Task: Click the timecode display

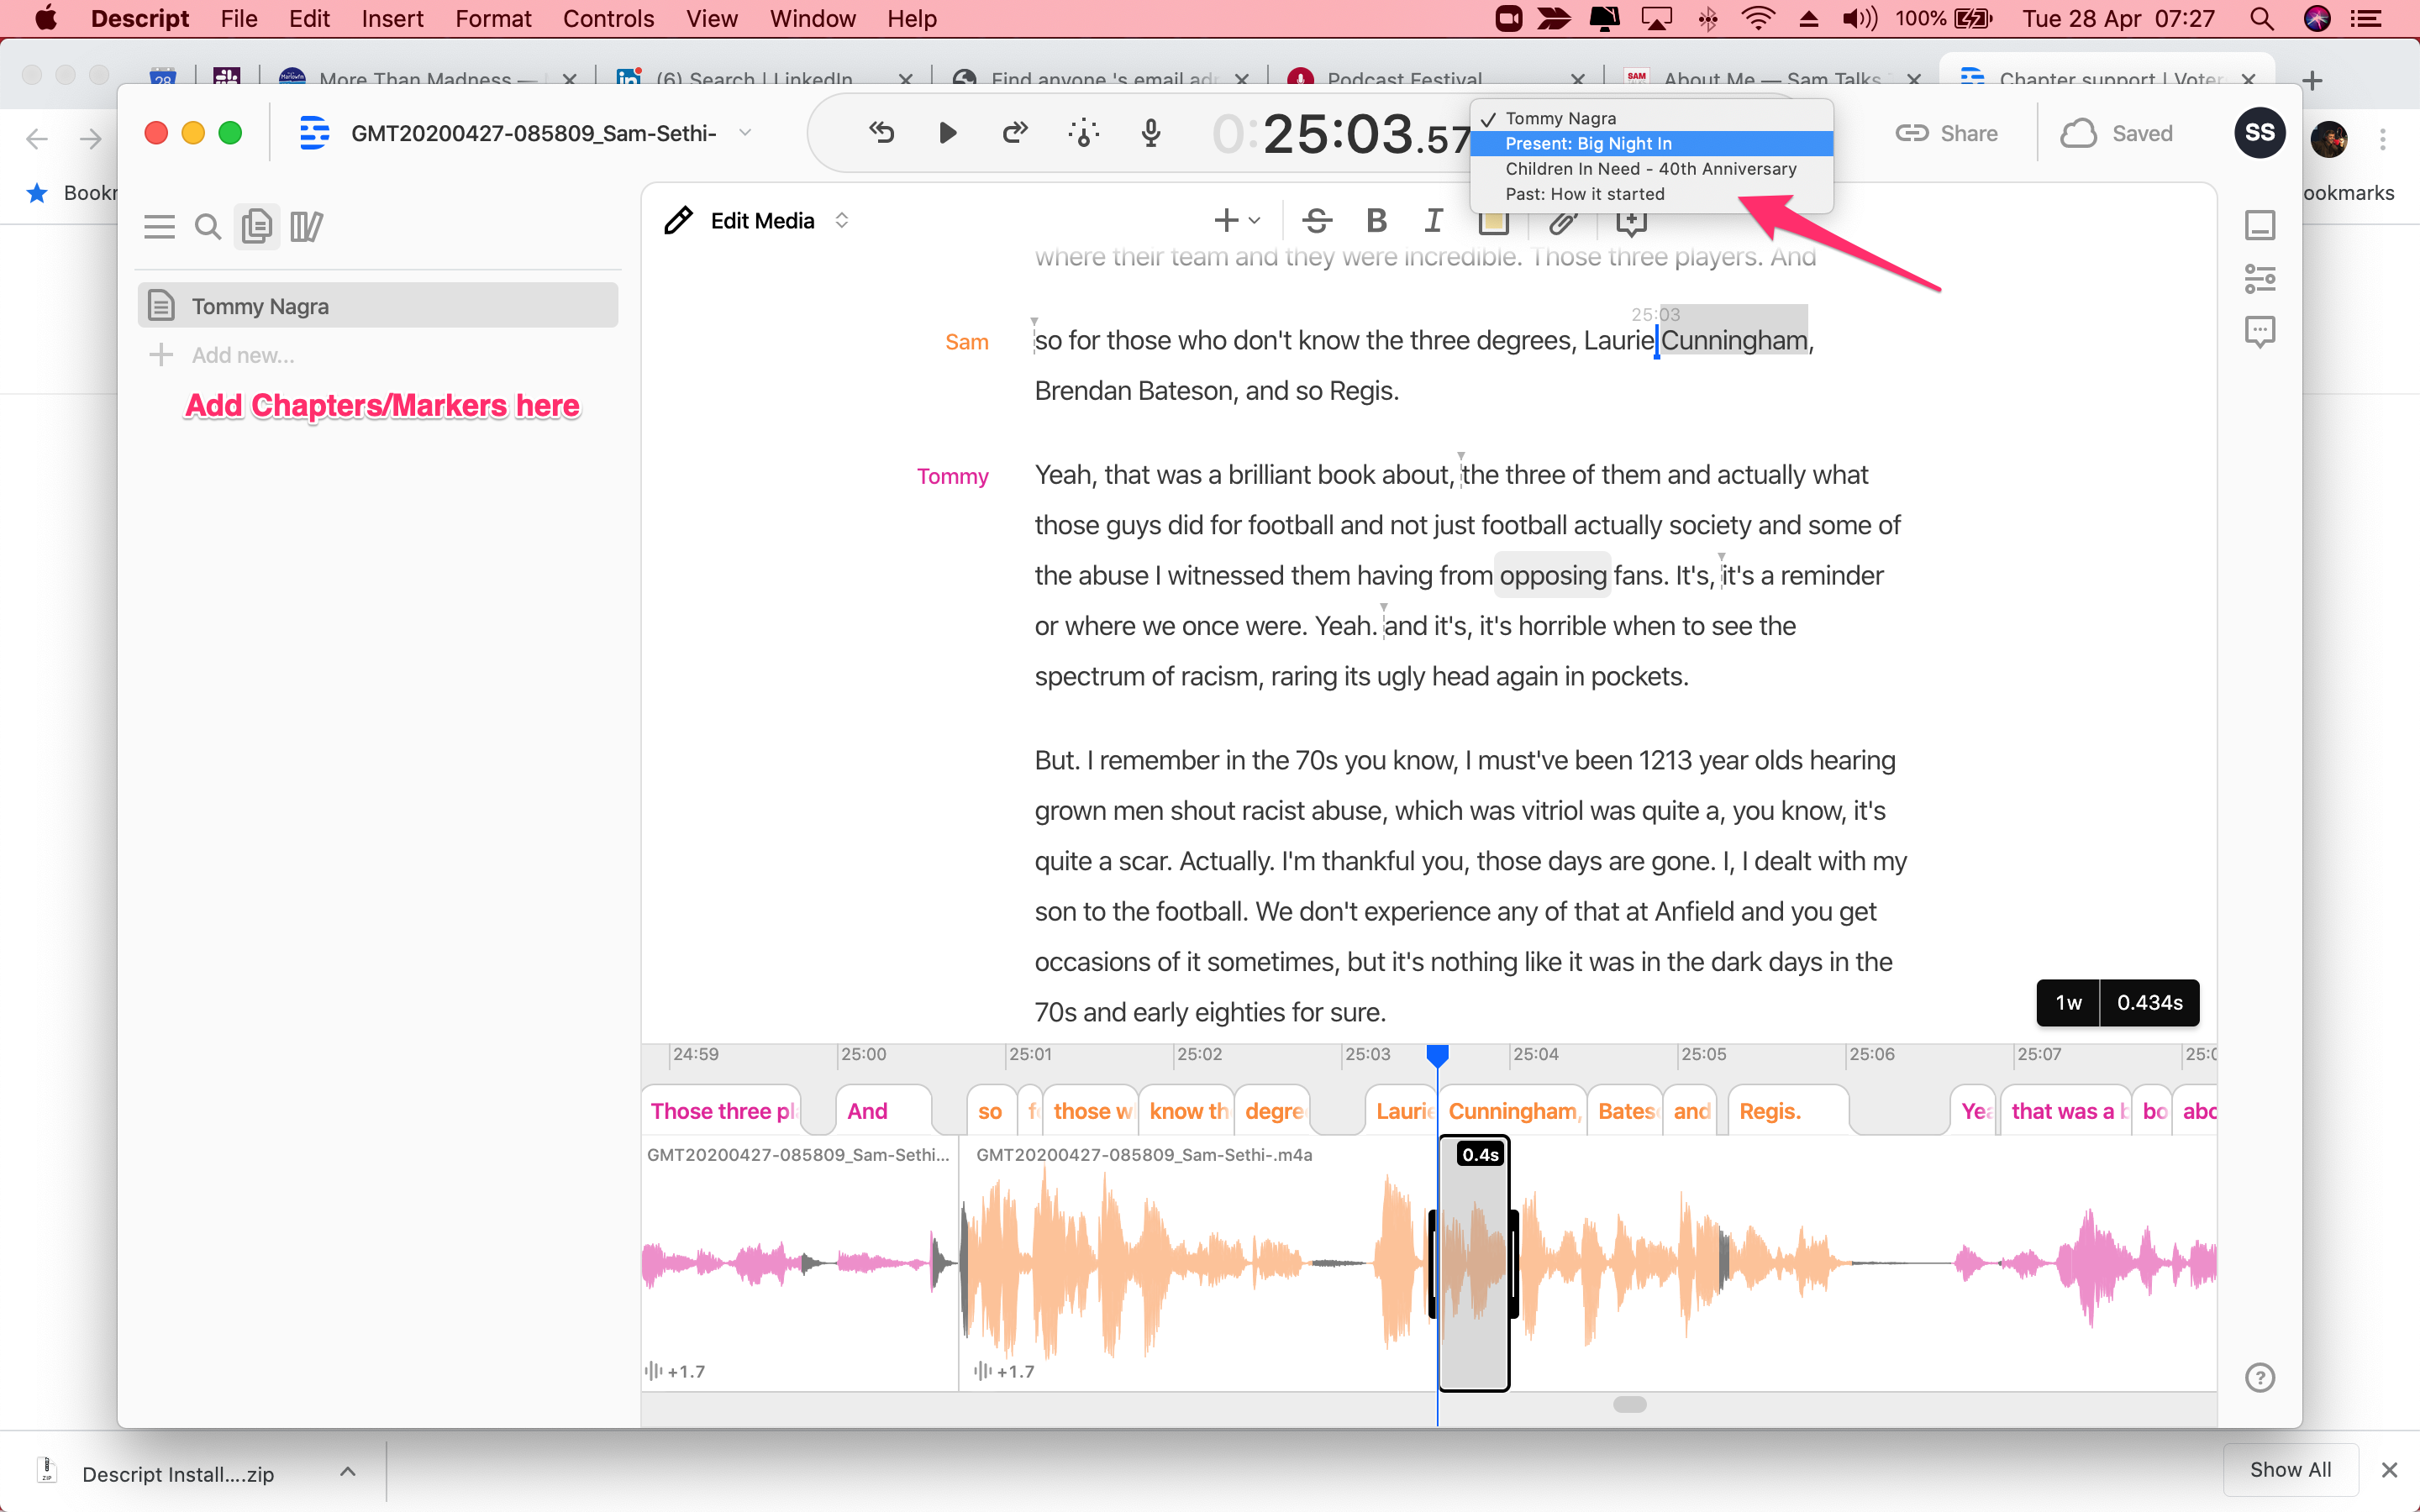Action: pyautogui.click(x=1340, y=134)
